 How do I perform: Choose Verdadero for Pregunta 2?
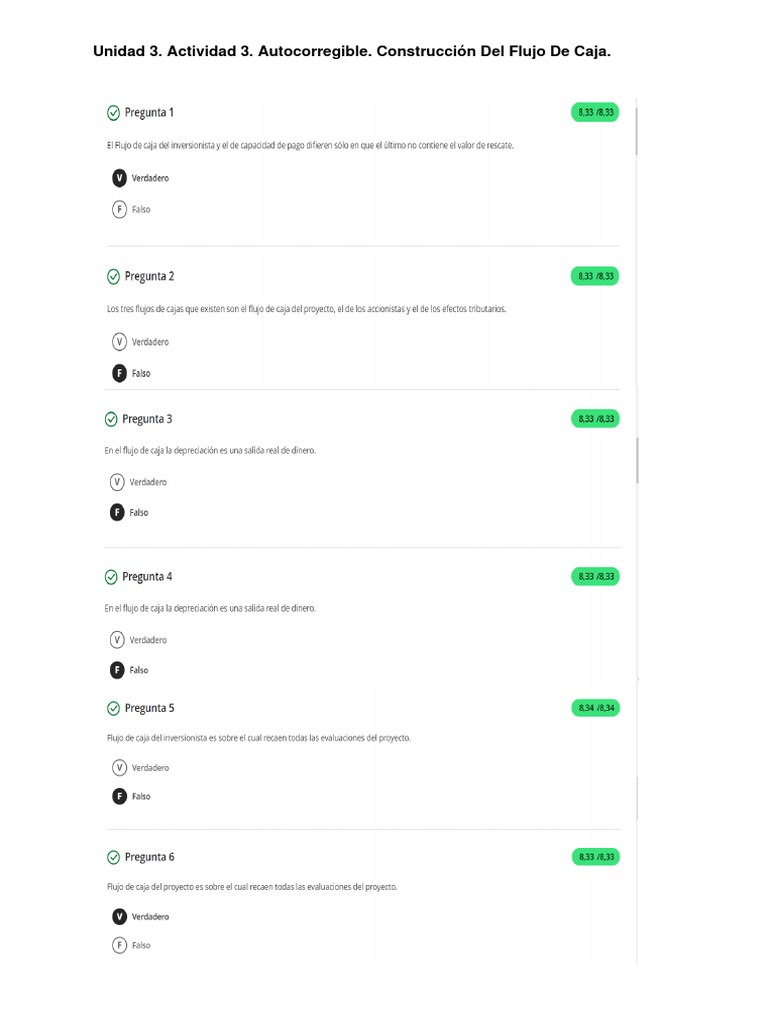coord(120,342)
